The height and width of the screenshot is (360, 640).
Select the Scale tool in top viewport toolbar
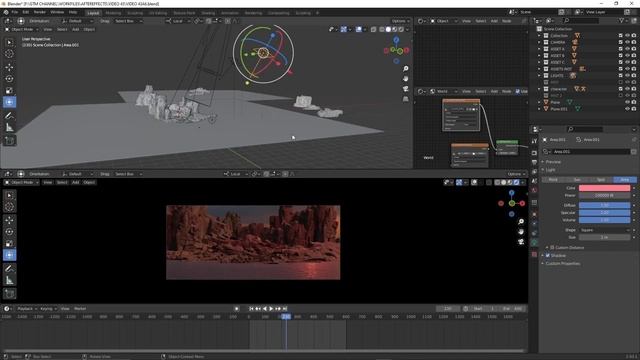click(x=9, y=91)
